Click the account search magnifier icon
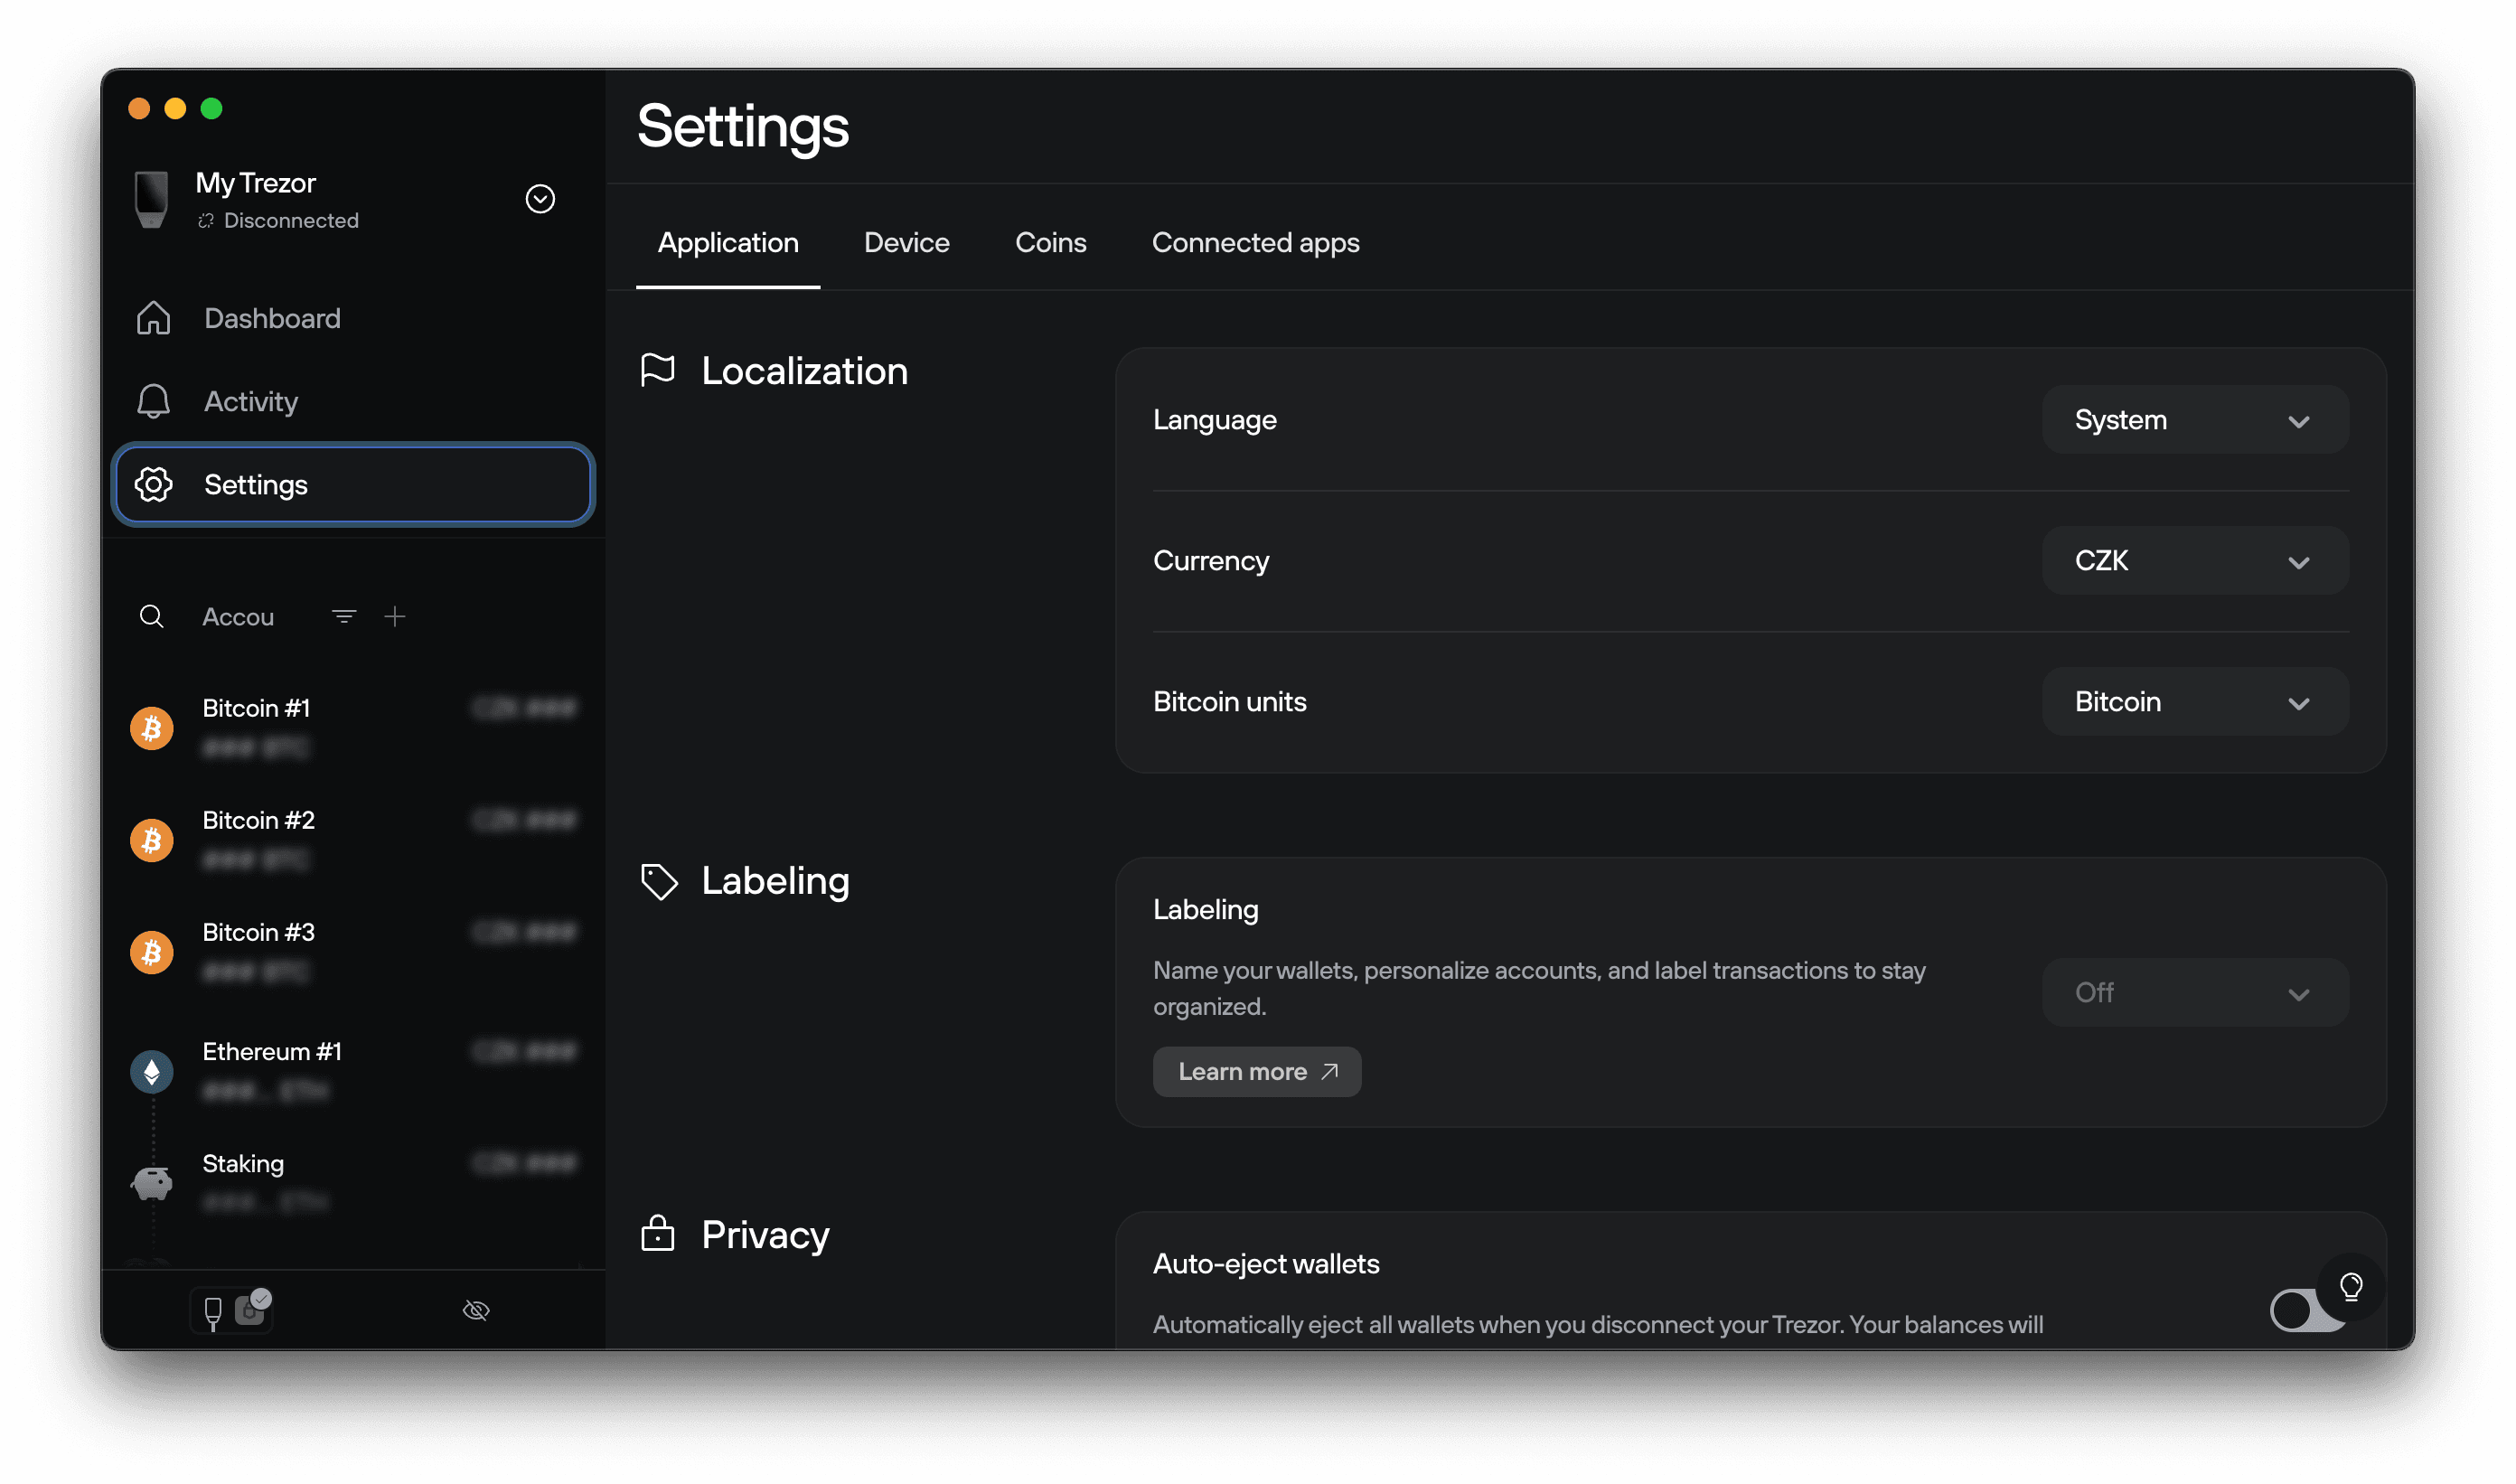 152,616
